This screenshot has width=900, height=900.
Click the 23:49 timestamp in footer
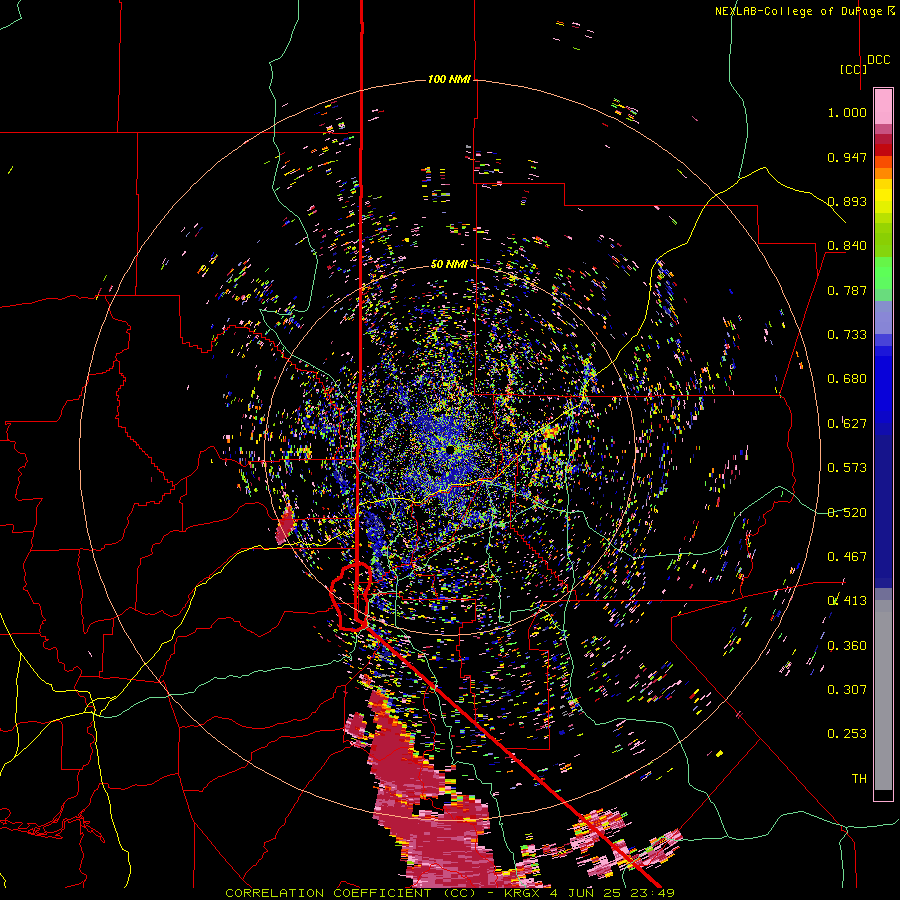click(655, 893)
